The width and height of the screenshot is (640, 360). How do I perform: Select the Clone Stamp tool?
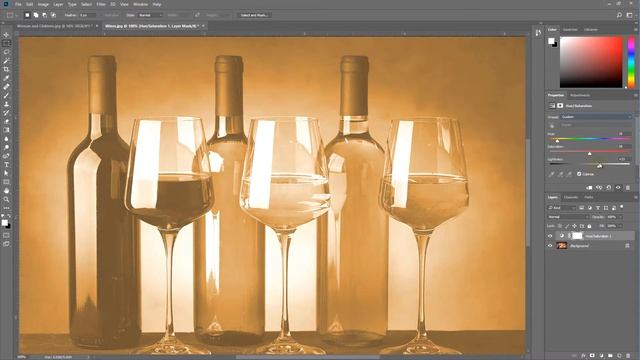6,104
